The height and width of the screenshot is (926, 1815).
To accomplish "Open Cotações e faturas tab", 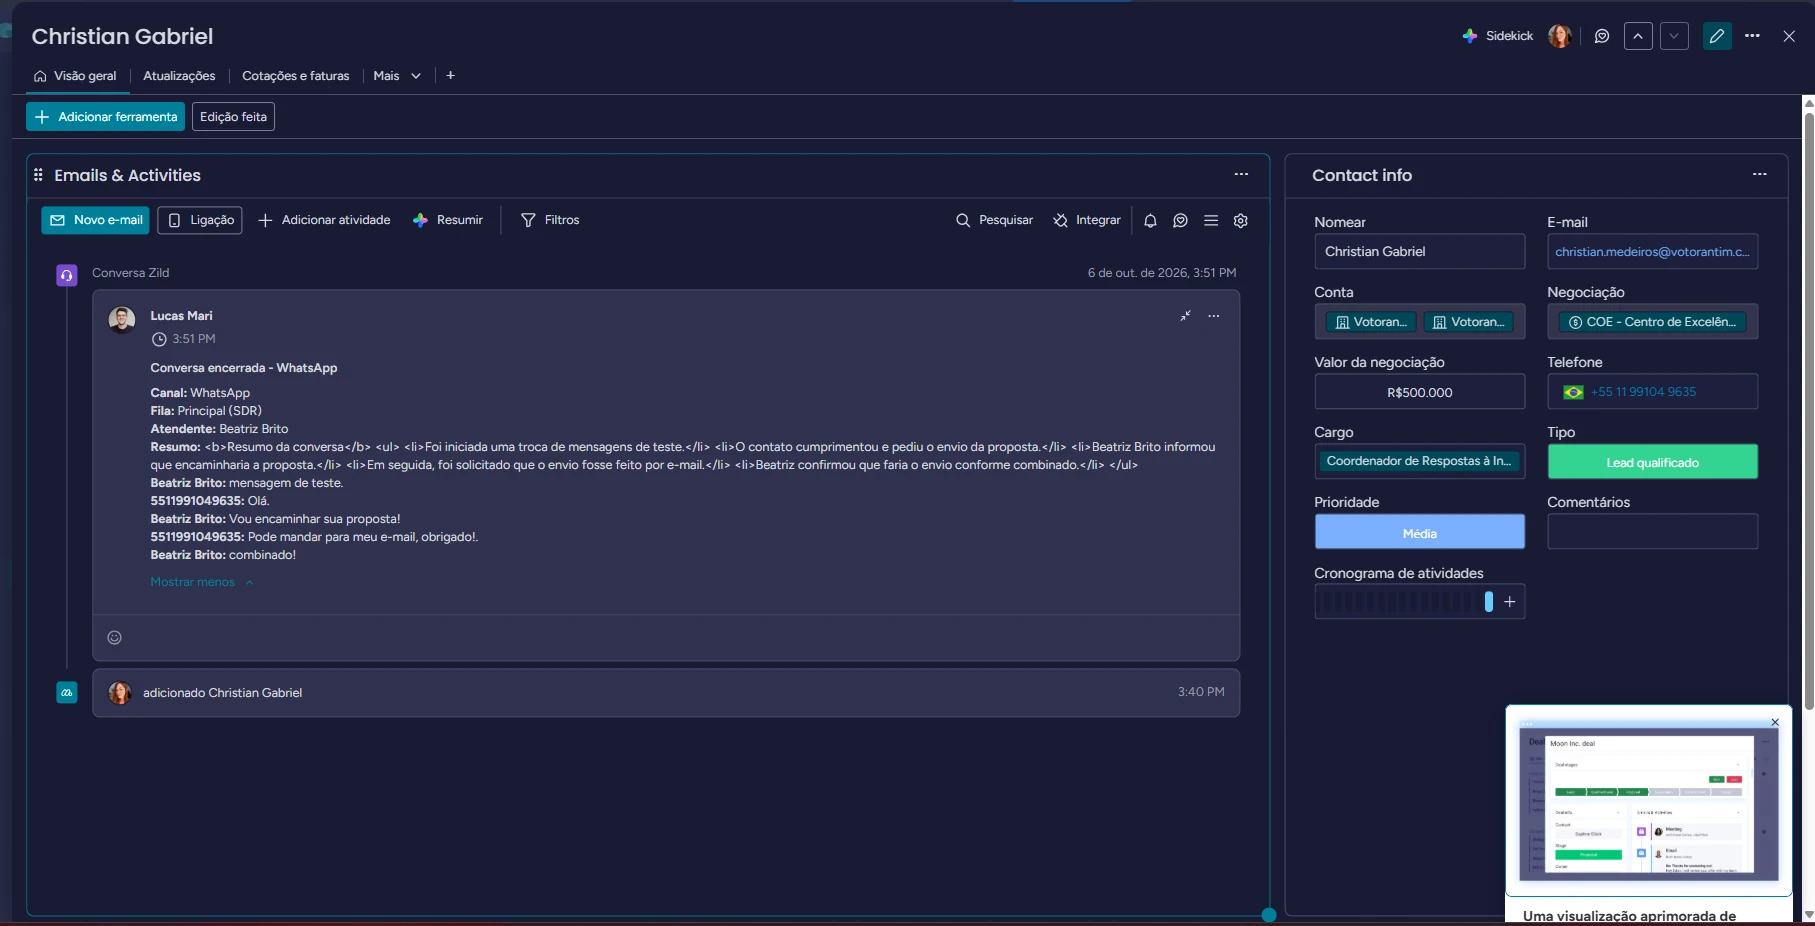I will (296, 76).
